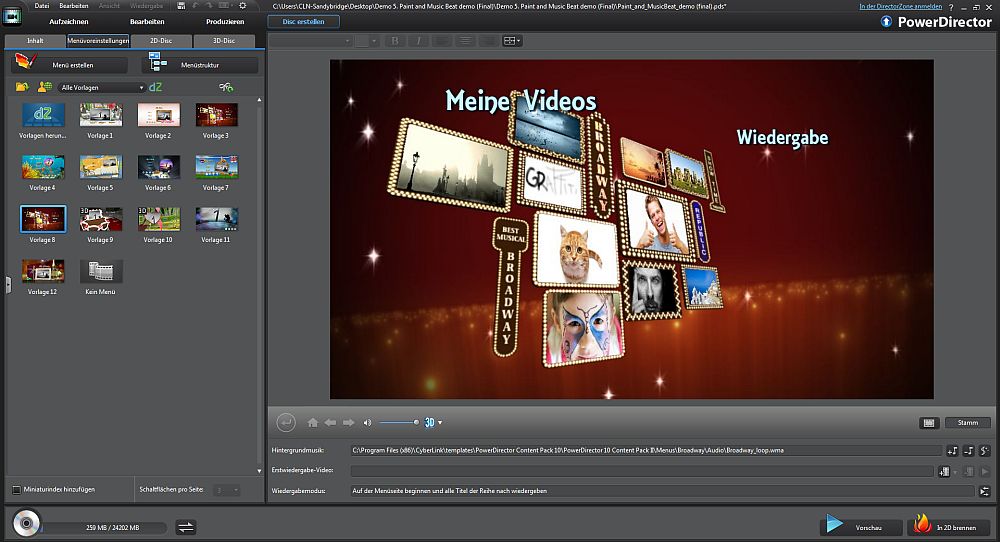Click the redo arrow icon in top bar

pos(209,6)
